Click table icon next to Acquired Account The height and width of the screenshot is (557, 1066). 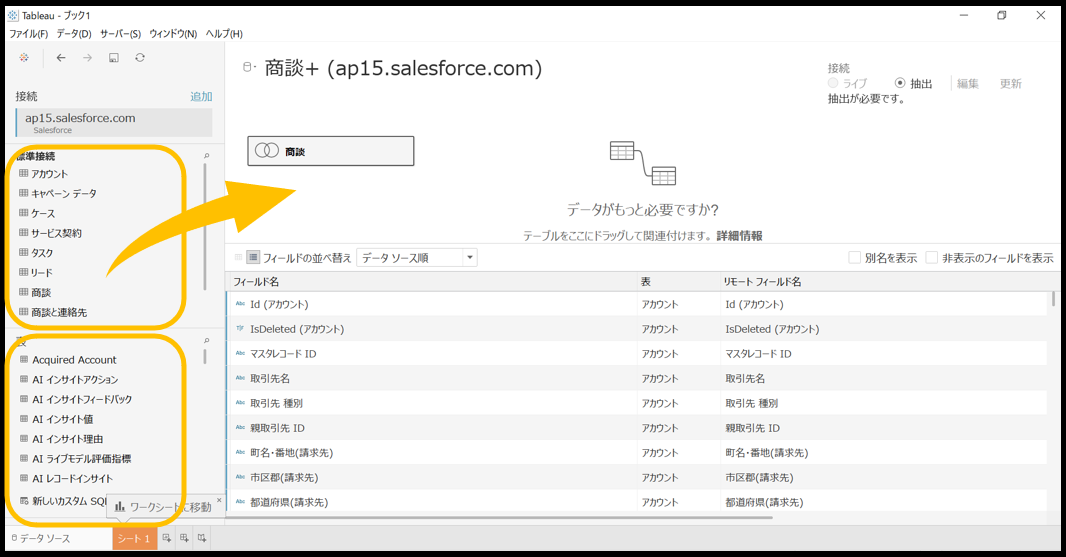(x=24, y=359)
